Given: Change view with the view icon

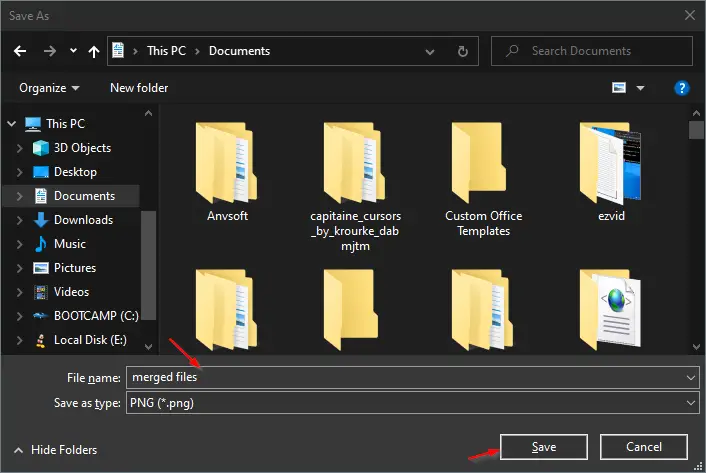Looking at the screenshot, I should tap(619, 87).
